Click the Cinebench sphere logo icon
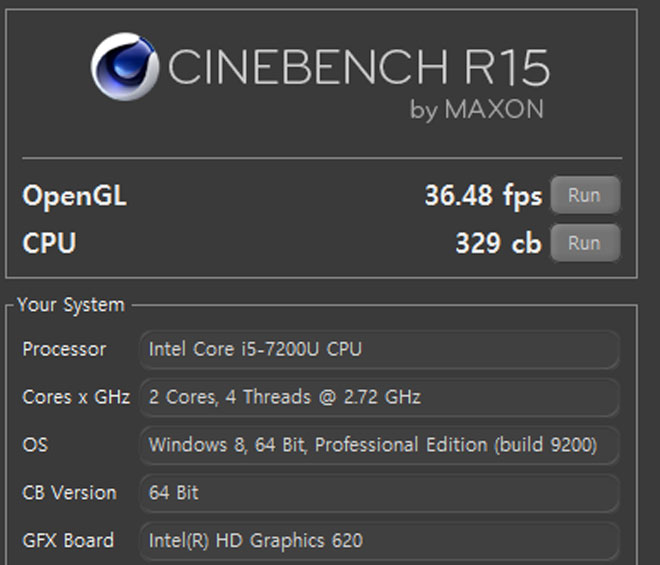The image size is (660, 565). tap(125, 67)
